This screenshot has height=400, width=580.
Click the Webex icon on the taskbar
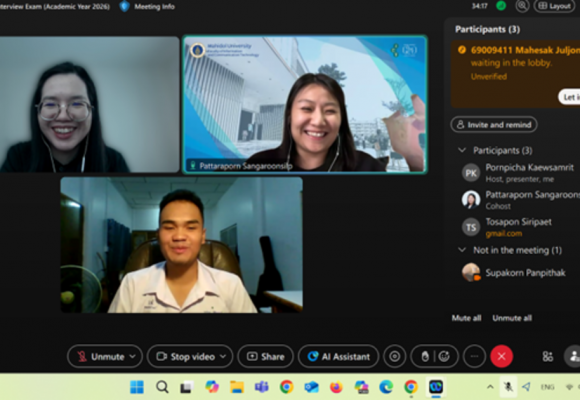pos(436,387)
